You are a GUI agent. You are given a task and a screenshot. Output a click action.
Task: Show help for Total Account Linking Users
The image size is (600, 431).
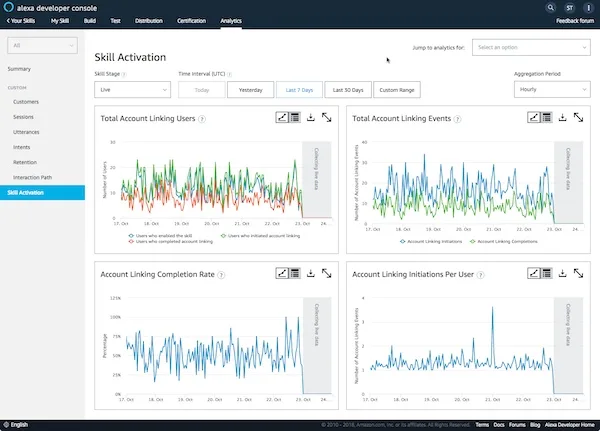click(202, 119)
